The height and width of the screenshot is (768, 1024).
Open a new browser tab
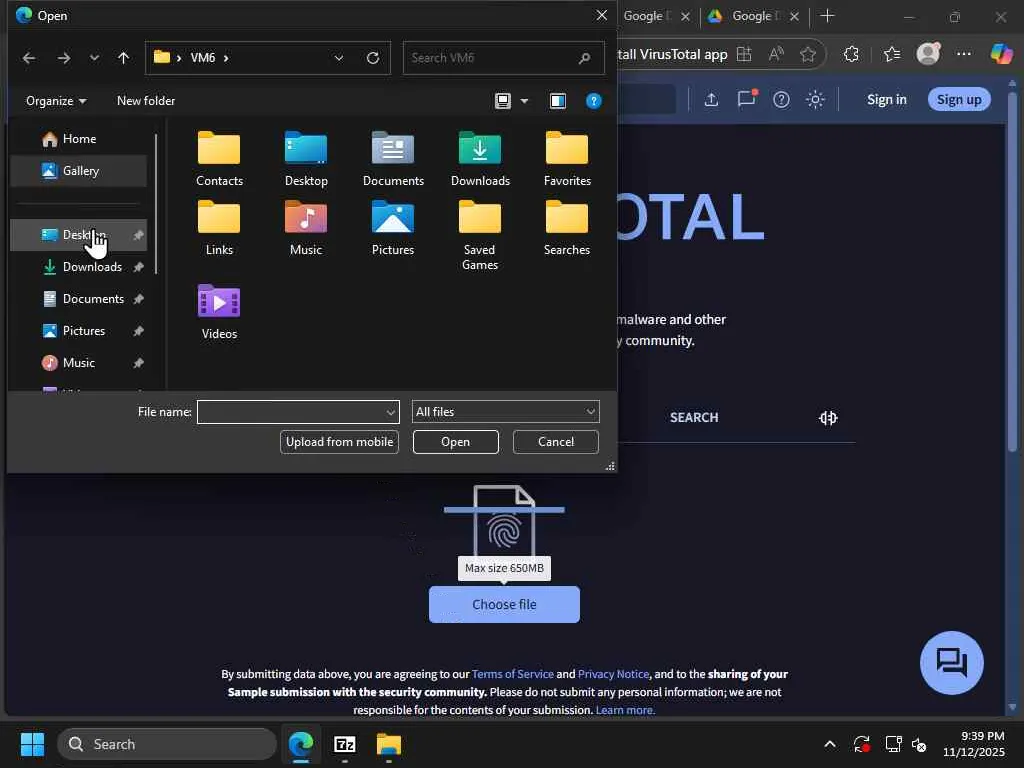[x=827, y=16]
